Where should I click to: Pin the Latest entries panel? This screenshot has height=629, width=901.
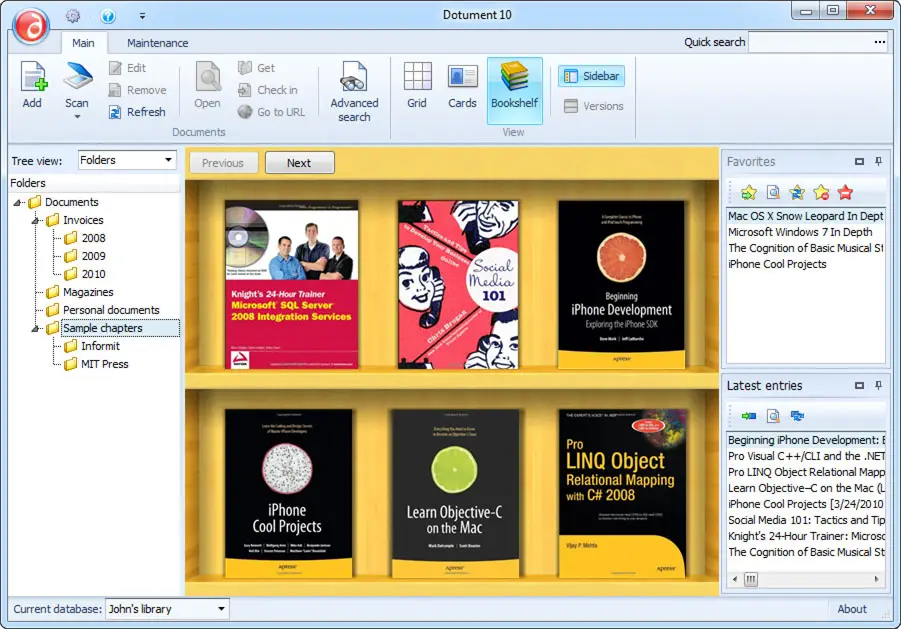(879, 385)
